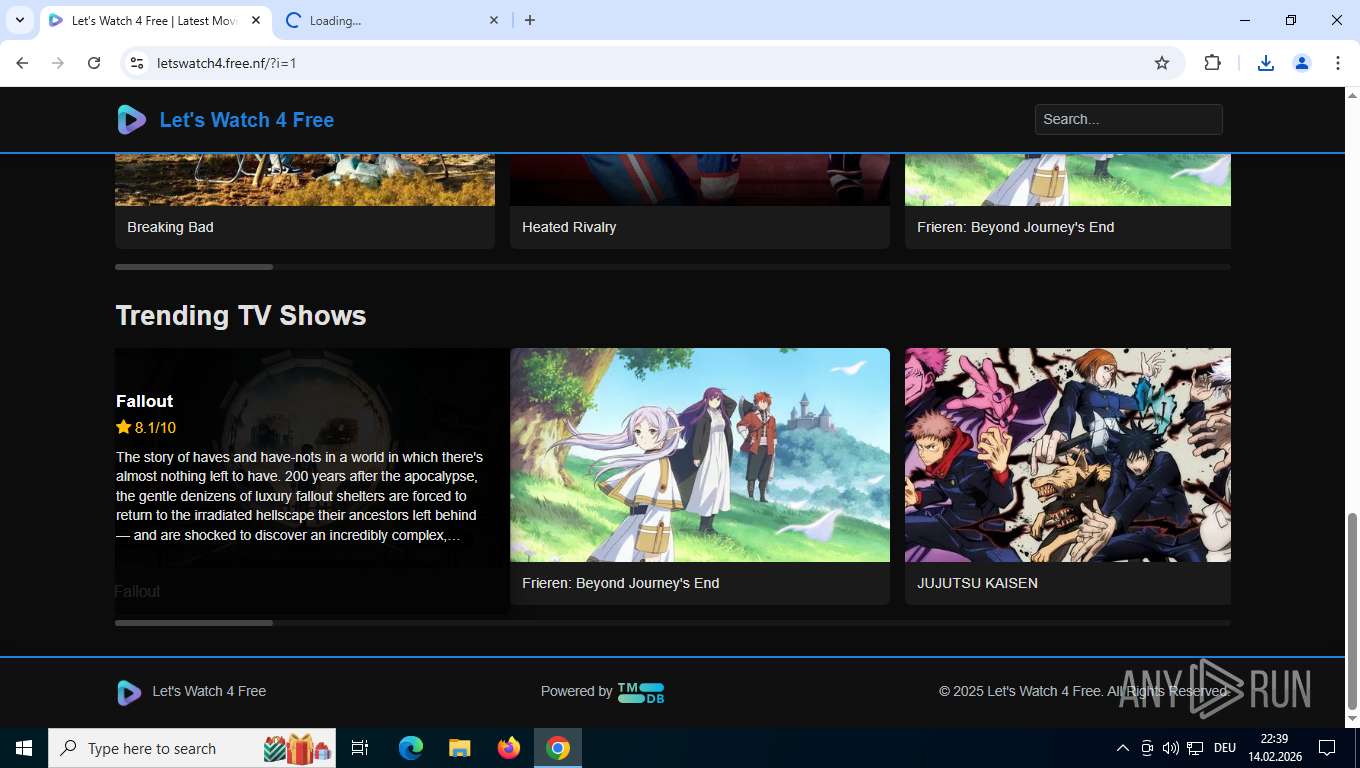Bookmark this page with the star icon
The image size is (1360, 768).
tap(1162, 63)
